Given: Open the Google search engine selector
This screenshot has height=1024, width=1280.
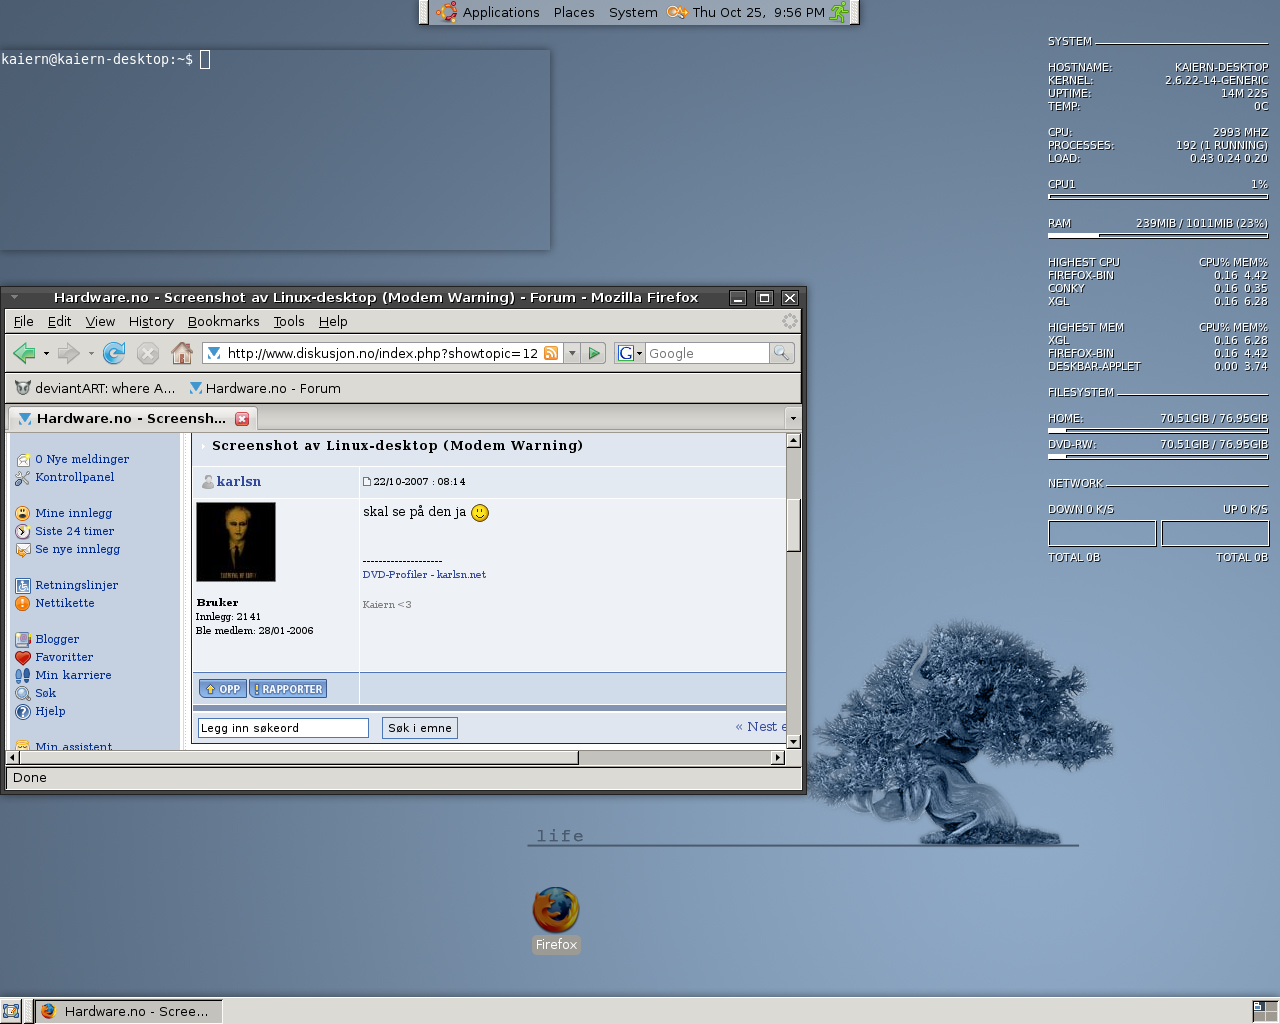Looking at the screenshot, I should (630, 353).
